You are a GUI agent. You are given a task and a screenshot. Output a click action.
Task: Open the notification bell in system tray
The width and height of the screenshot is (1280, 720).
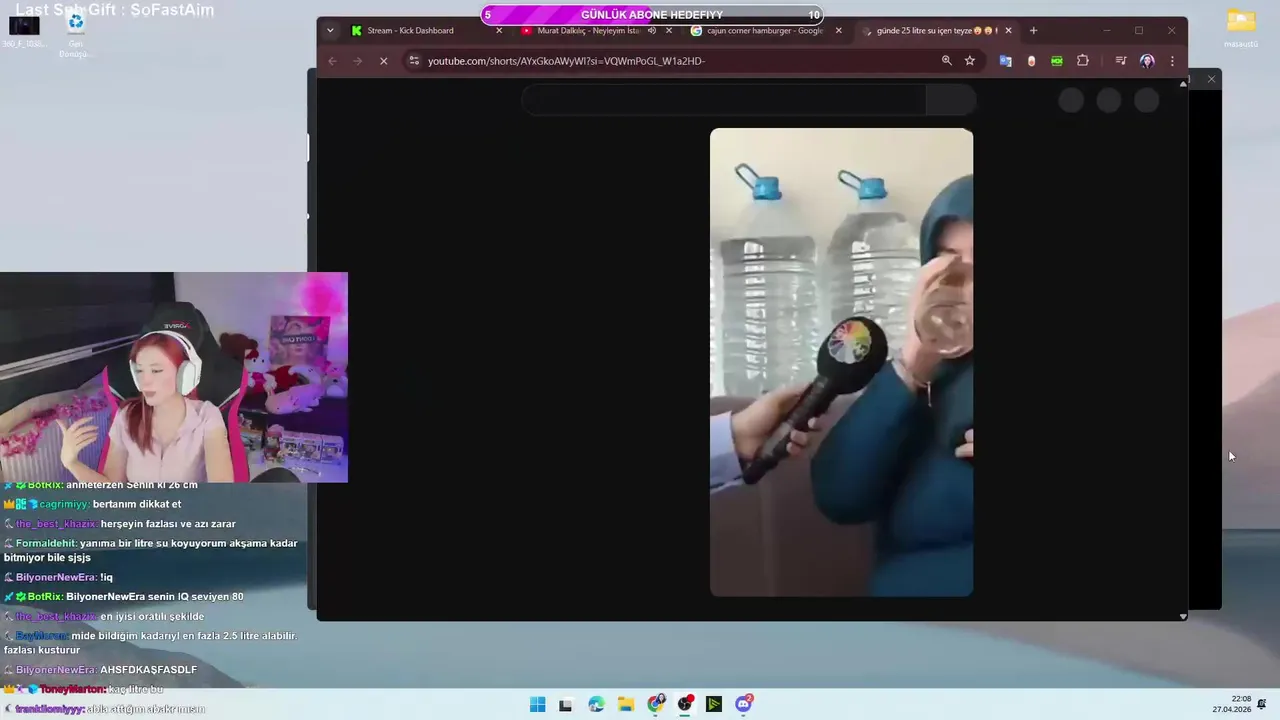tap(1262, 704)
